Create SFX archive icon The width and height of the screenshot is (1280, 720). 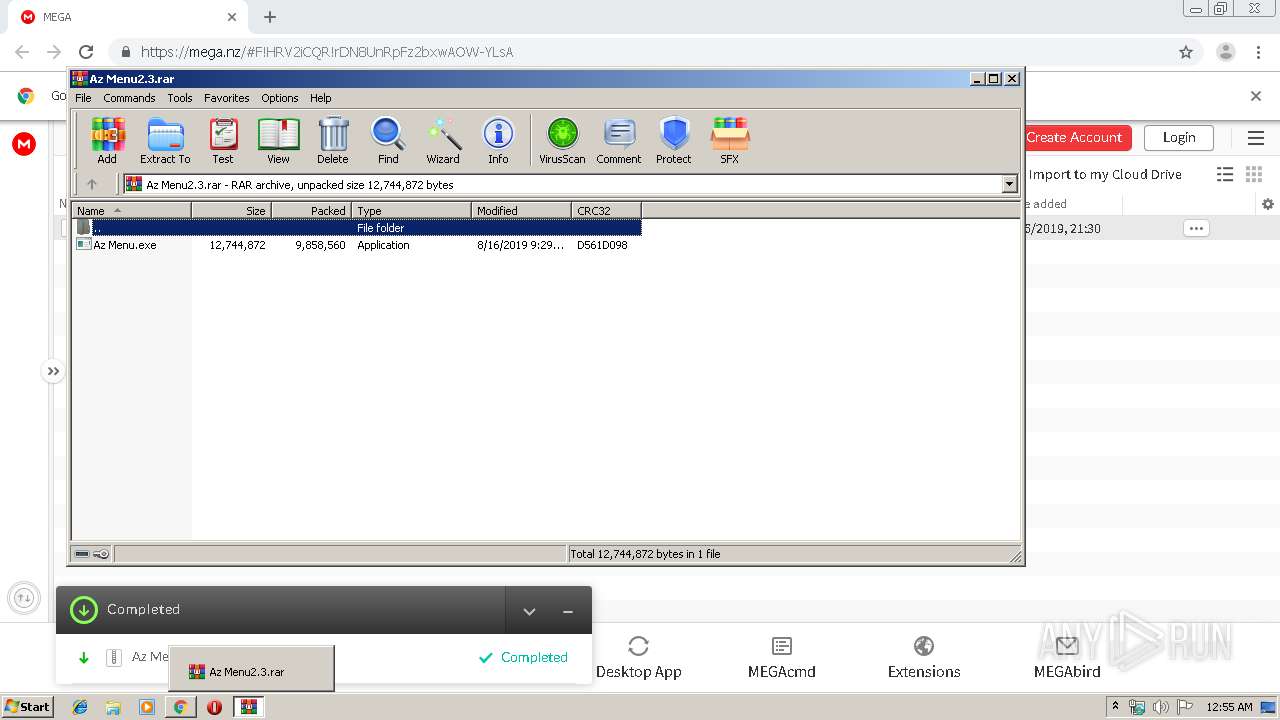[730, 140]
